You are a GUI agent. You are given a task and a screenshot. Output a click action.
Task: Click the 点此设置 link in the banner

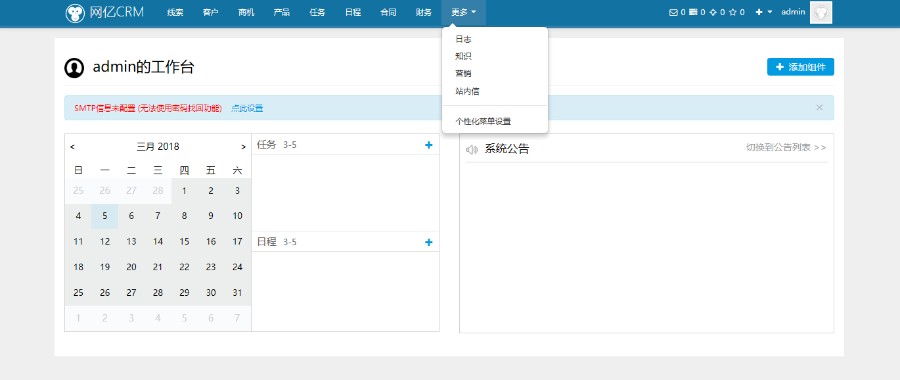click(x=247, y=108)
